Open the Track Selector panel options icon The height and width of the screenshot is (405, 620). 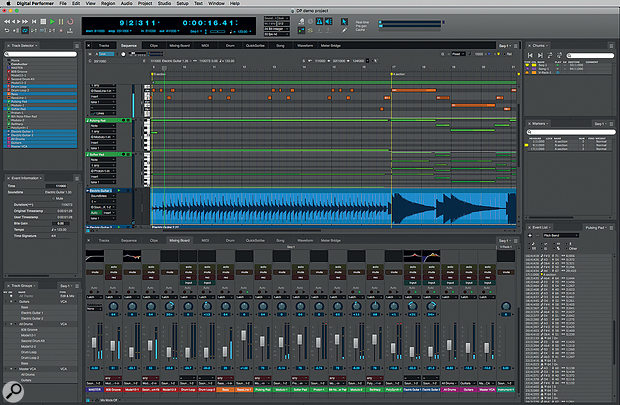[77, 46]
